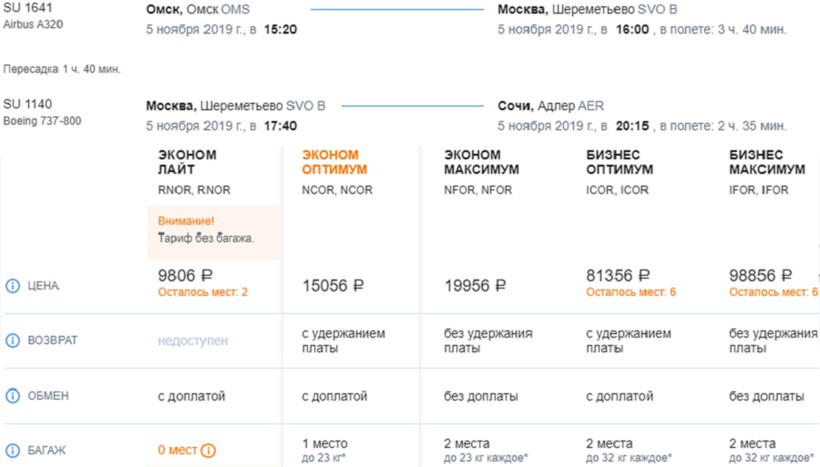Click the 0 мест baggage link

point(177,450)
